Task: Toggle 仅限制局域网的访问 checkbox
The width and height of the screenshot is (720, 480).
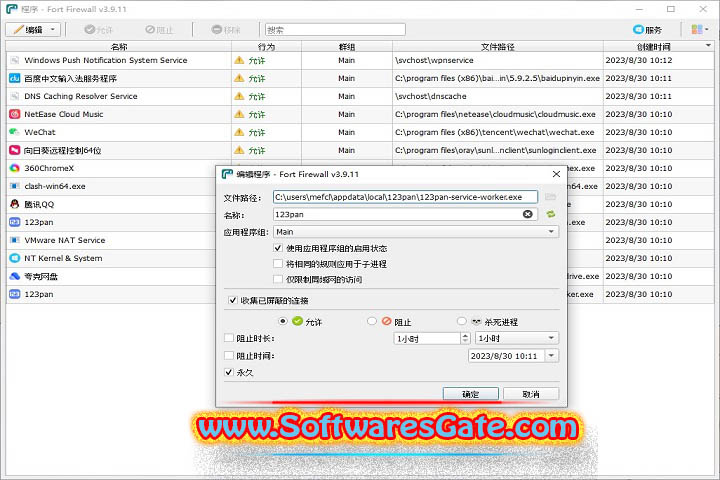Action: (x=278, y=279)
